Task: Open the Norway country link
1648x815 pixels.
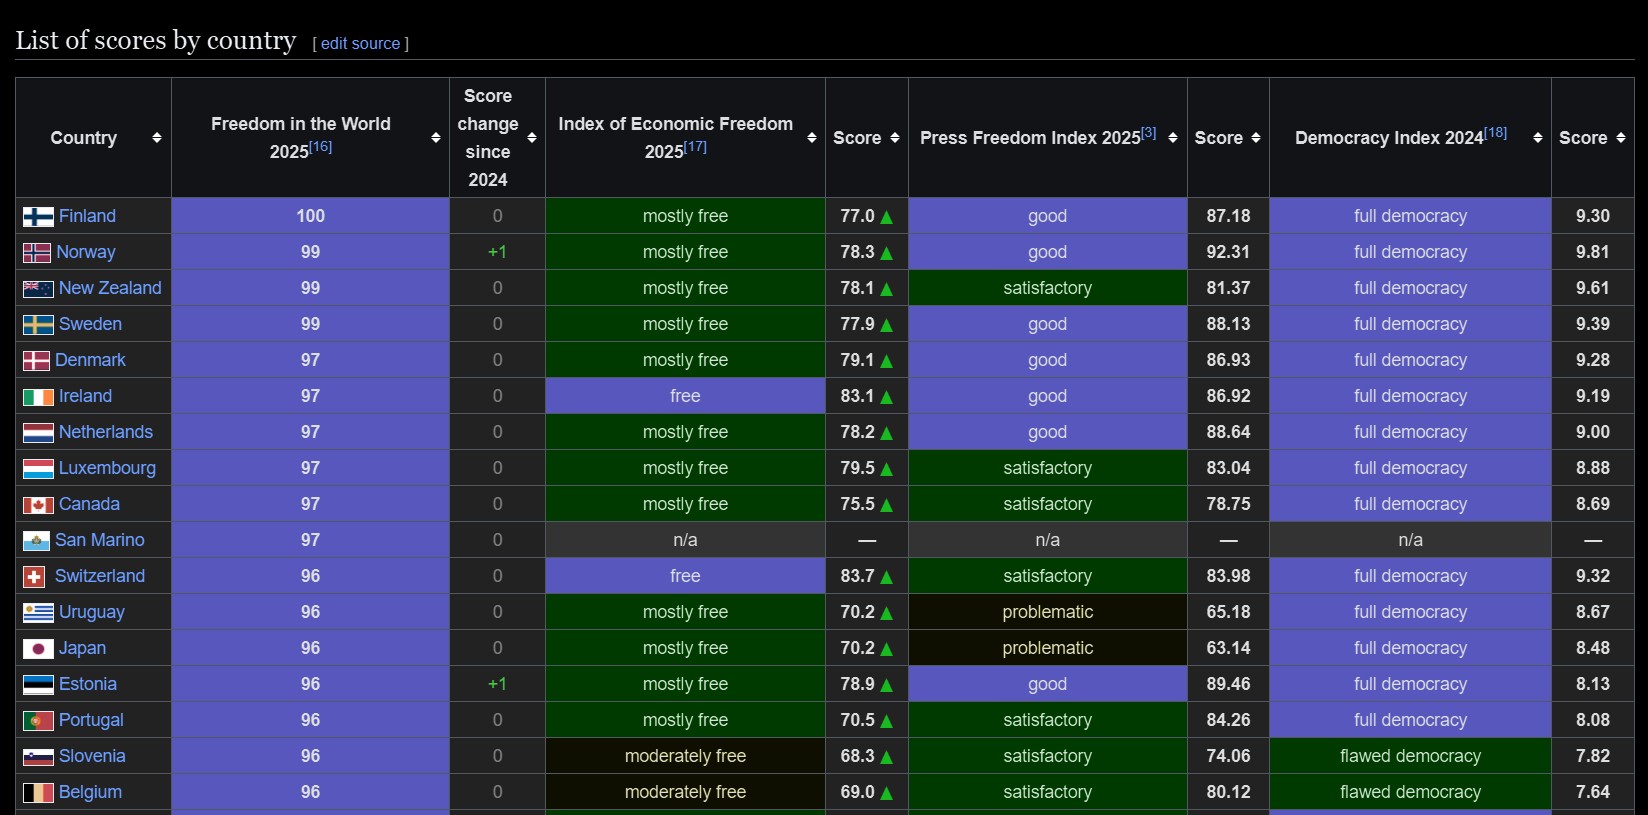Action: pyautogui.click(x=86, y=252)
